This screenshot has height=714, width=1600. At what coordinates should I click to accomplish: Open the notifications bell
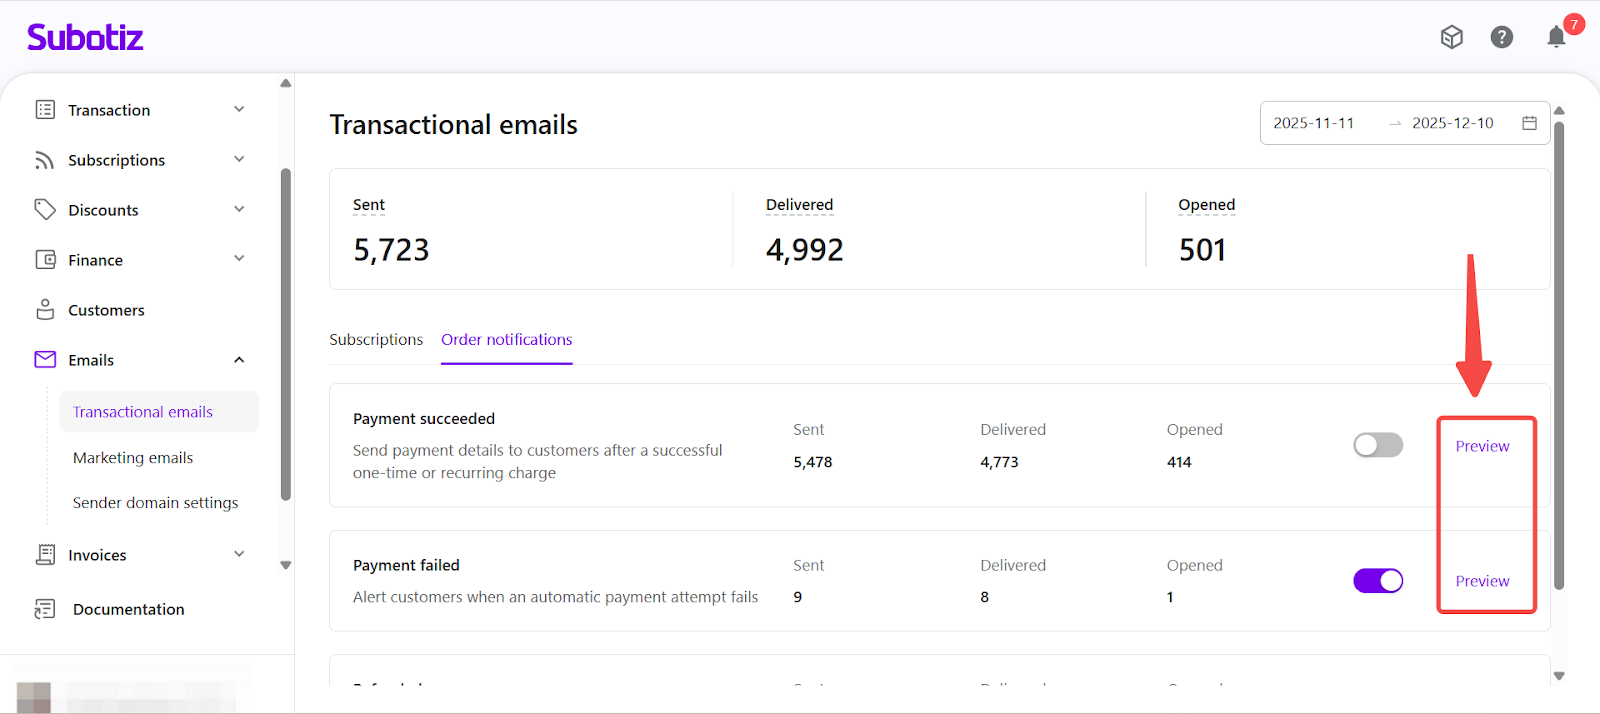[x=1556, y=38]
